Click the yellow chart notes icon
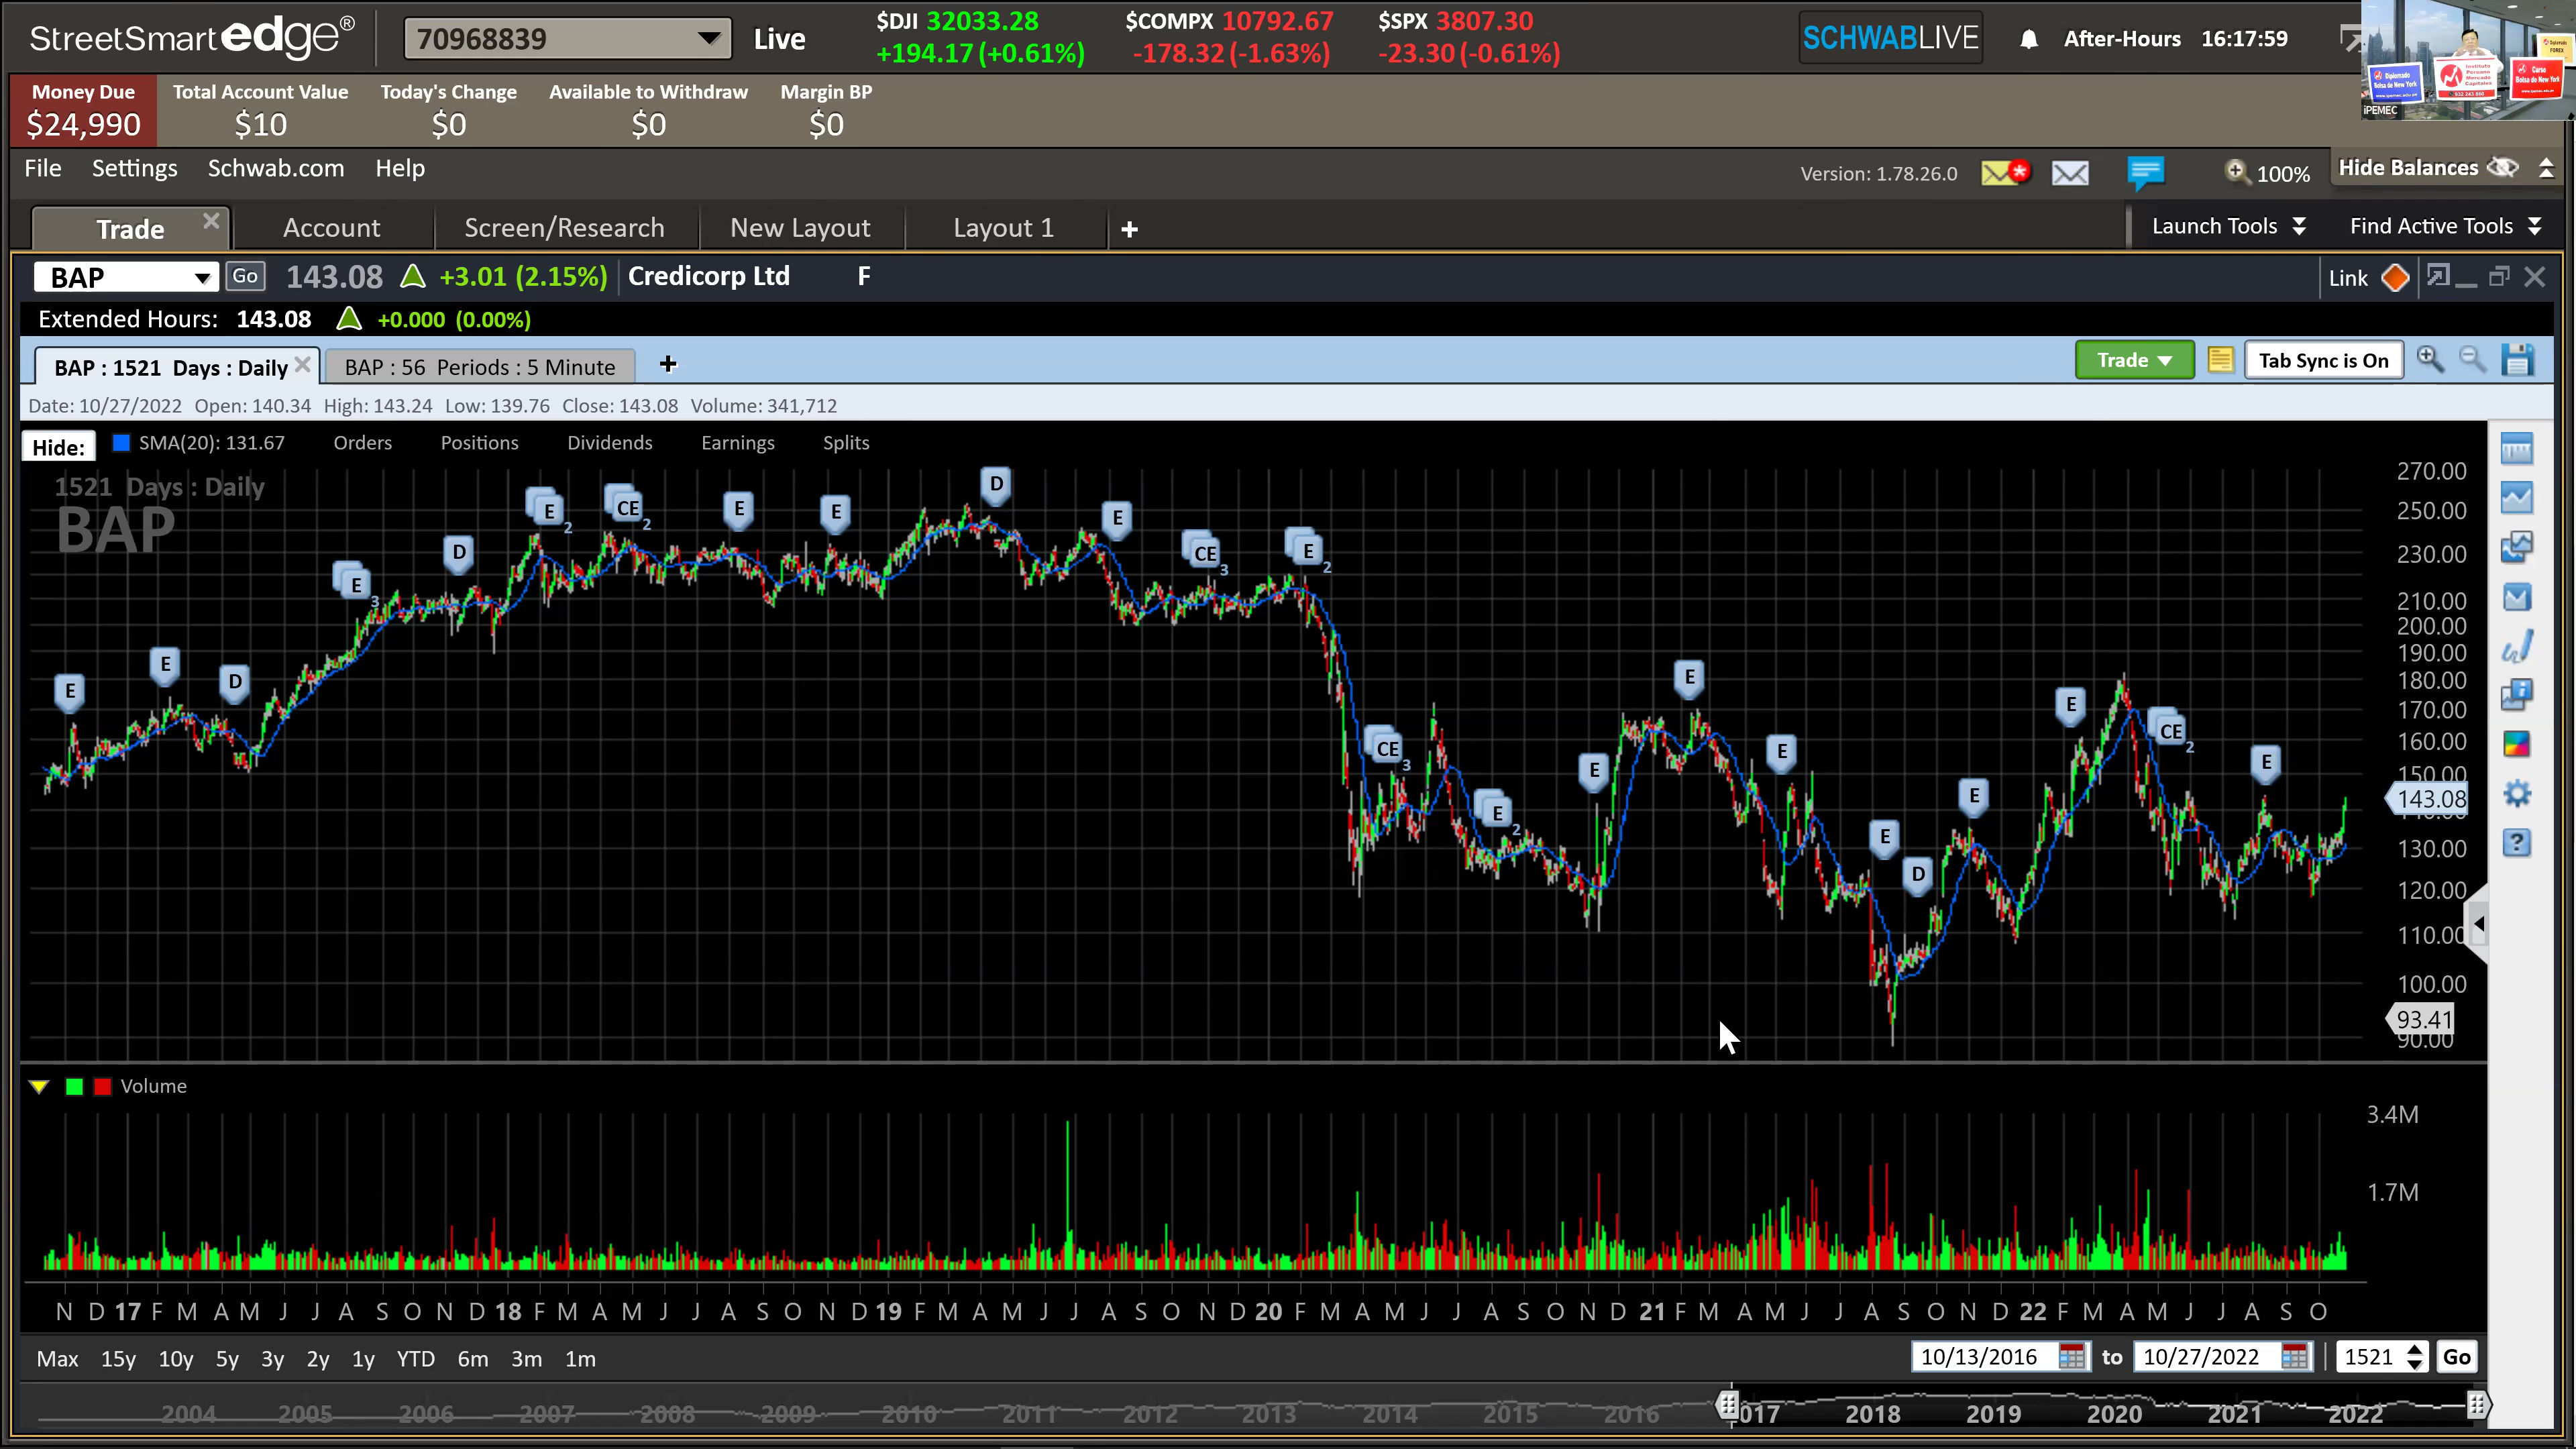 (2220, 360)
